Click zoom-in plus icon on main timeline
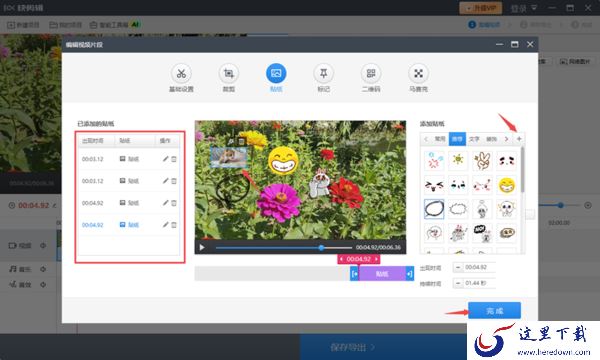Viewport: 600px width, 360px height. pos(588,205)
